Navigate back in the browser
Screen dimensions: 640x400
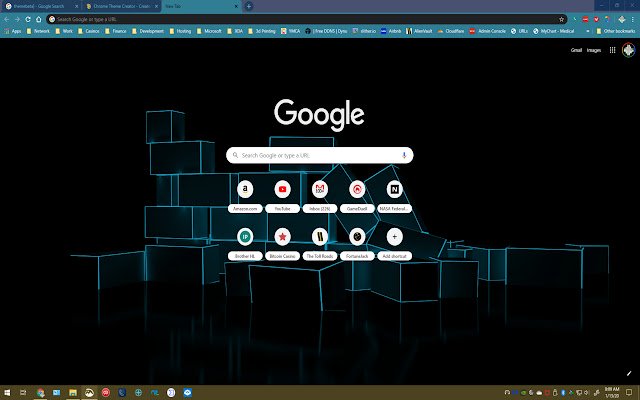[7, 19]
